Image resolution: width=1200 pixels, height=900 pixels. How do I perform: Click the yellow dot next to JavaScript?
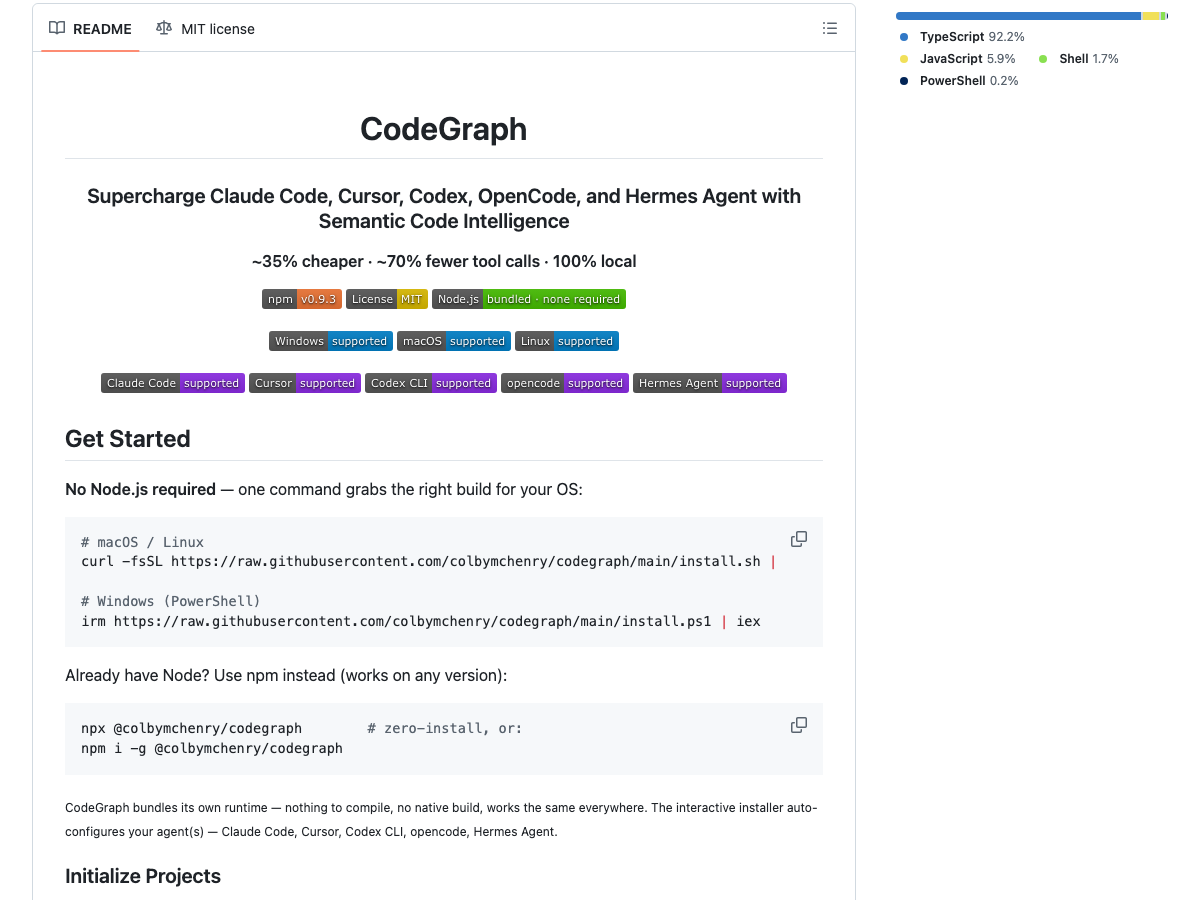point(904,59)
